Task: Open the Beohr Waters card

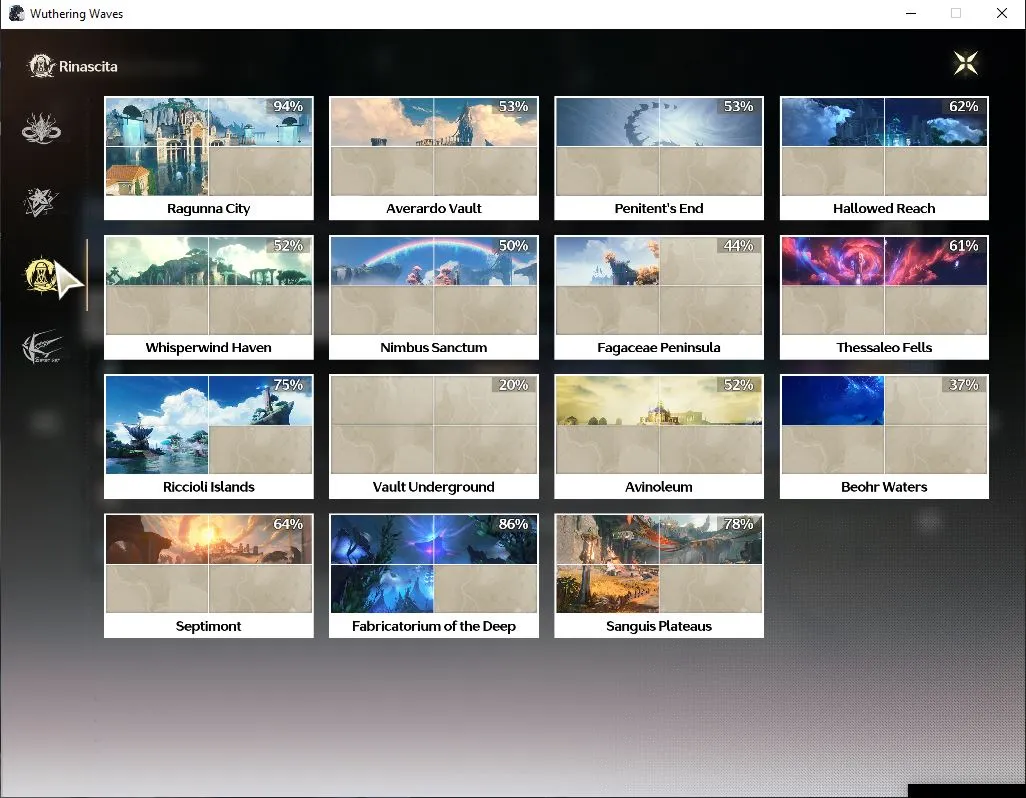Action: click(x=884, y=436)
